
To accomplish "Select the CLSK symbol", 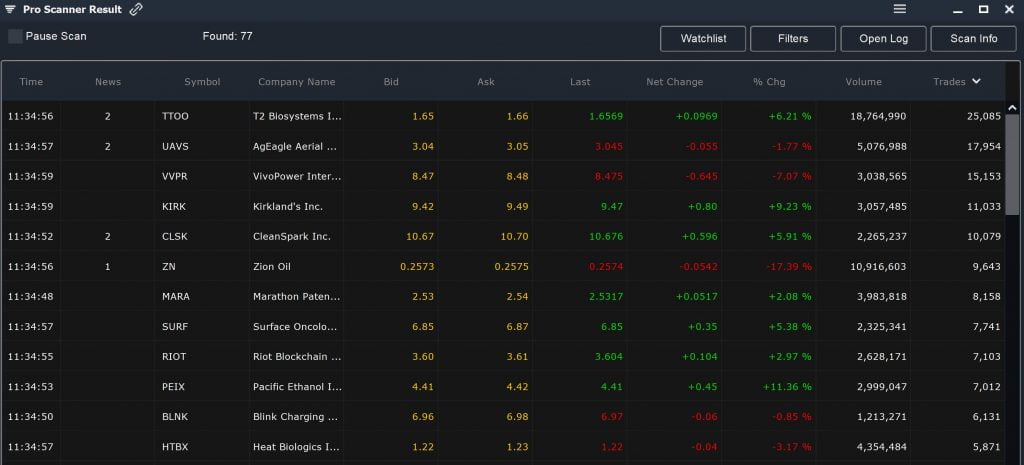I will [x=174, y=236].
